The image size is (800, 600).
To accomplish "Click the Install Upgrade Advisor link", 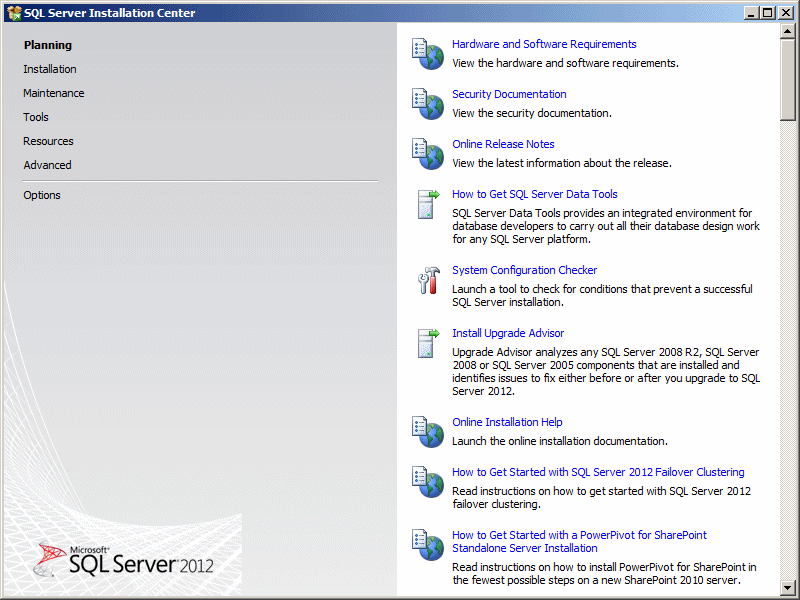I will (x=508, y=333).
